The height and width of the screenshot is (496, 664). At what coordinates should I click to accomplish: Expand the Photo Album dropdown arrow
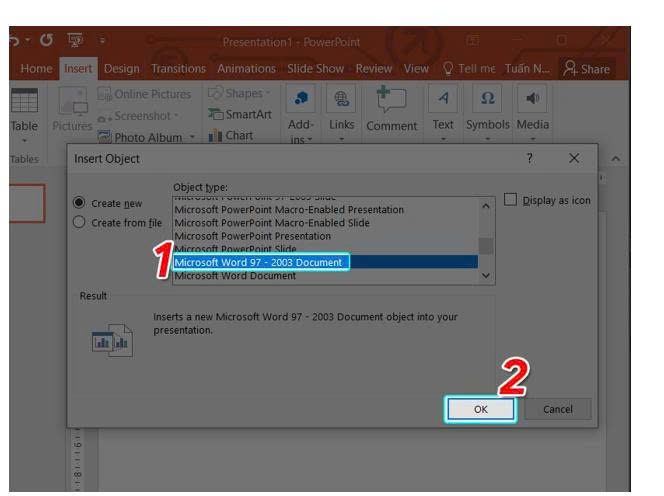[x=192, y=137]
